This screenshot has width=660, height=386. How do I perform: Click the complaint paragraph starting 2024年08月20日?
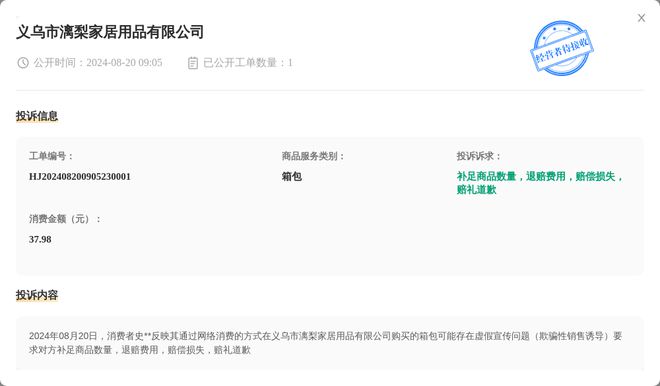pyautogui.click(x=325, y=343)
